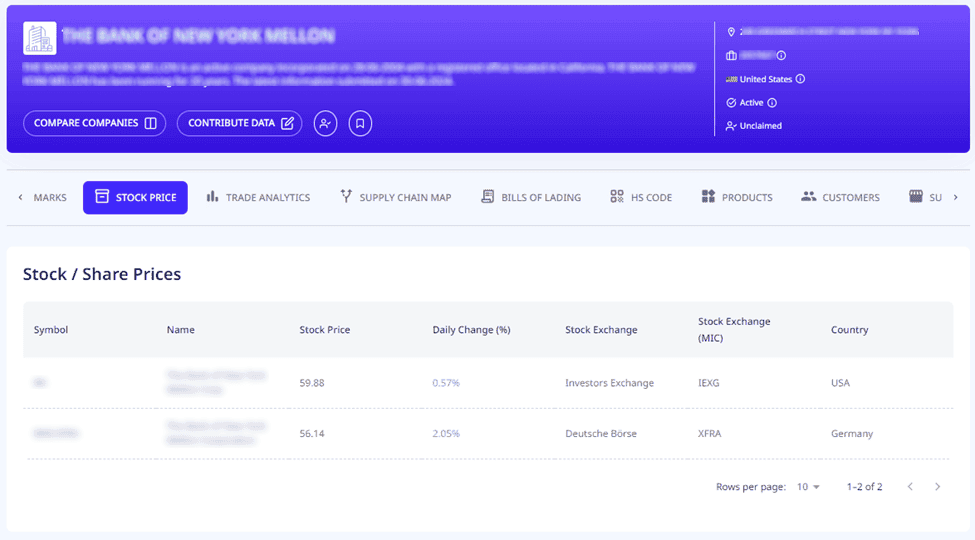Click the info icon next to briefcase entry

[x=781, y=55]
